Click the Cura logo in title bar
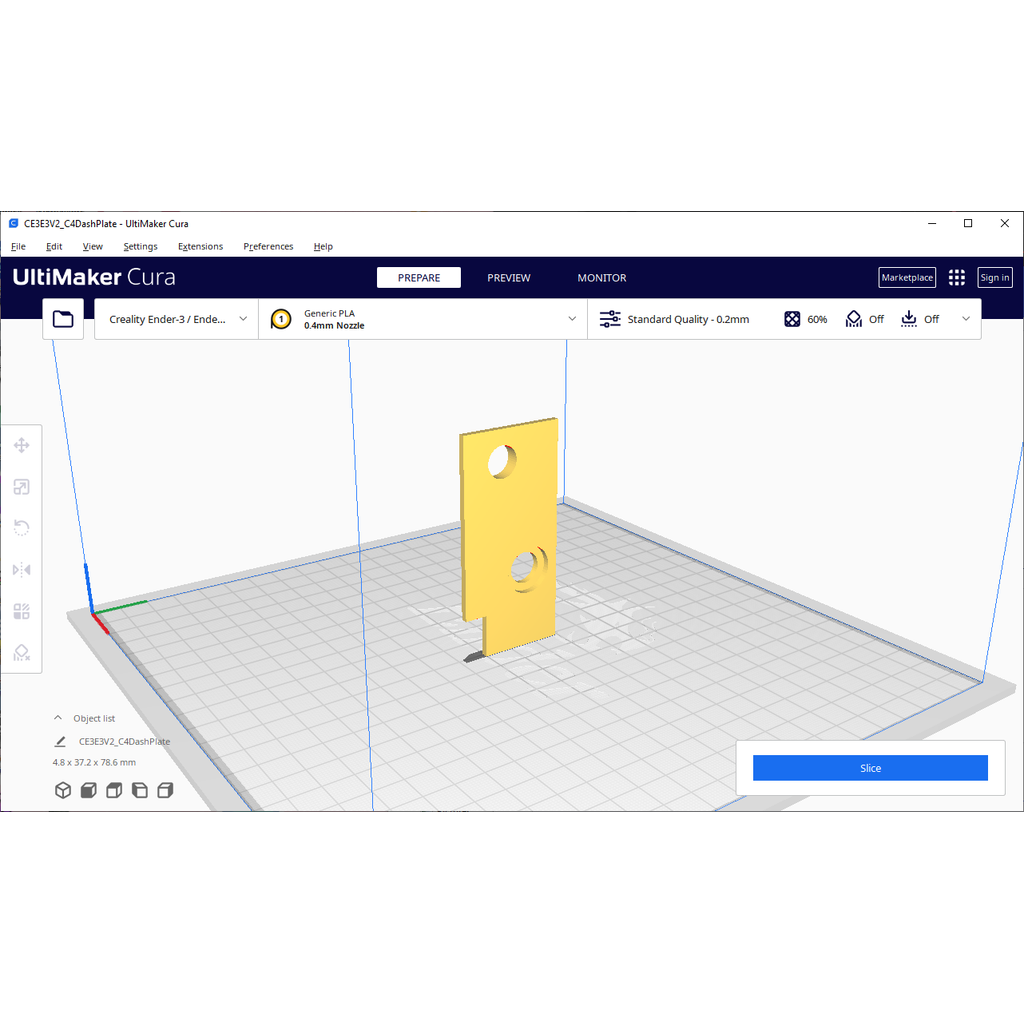The height and width of the screenshot is (1024, 1024). (x=13, y=223)
